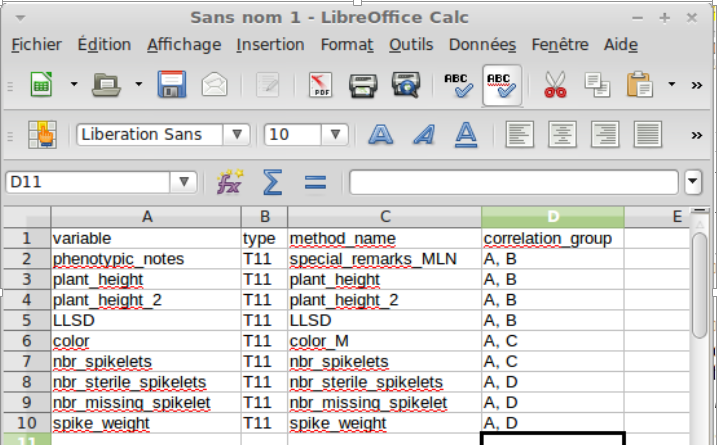Open the window menu arrow in title bar
Viewport: 717px width, 445px height.
pos(20,18)
